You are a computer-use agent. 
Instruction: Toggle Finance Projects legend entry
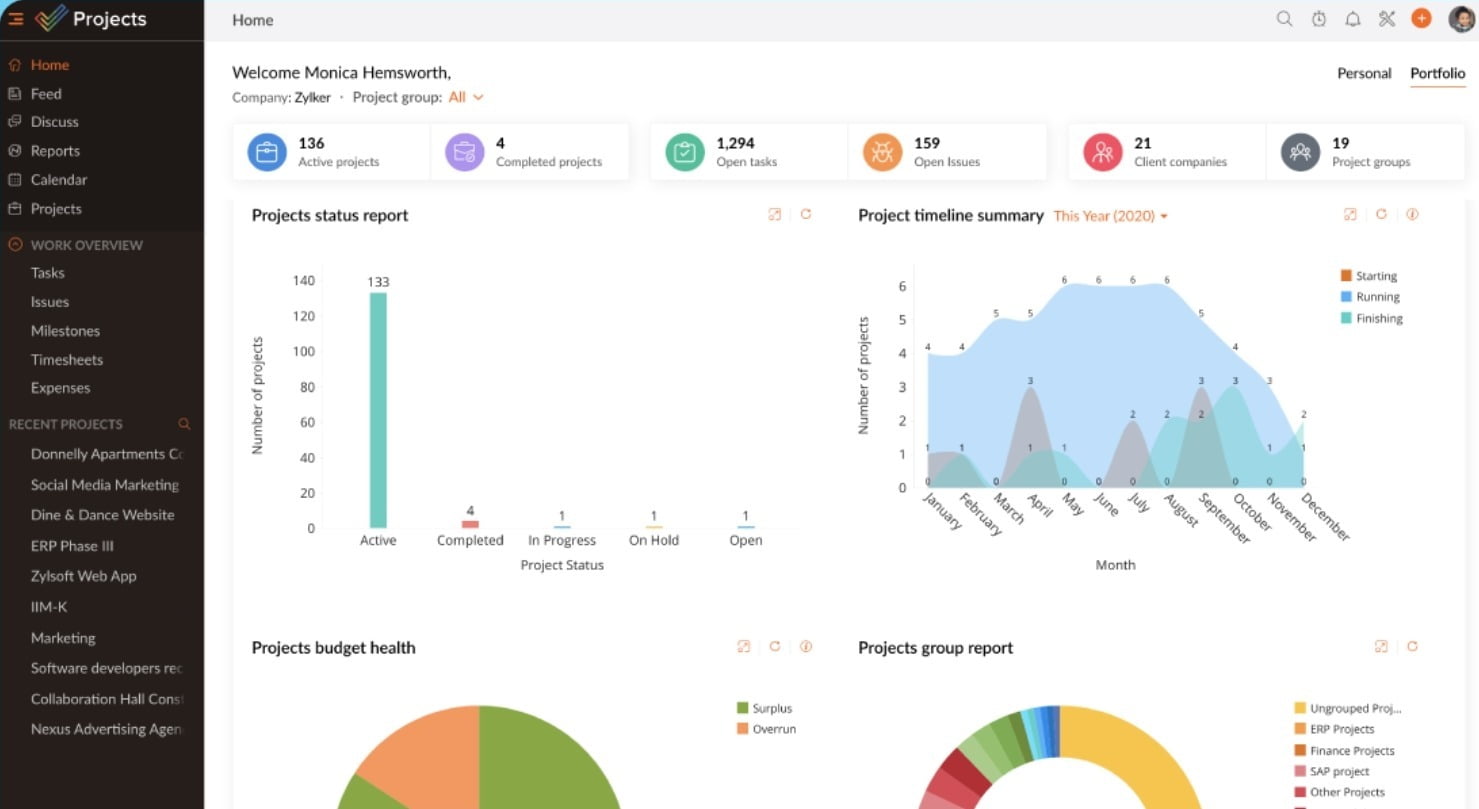point(1344,750)
